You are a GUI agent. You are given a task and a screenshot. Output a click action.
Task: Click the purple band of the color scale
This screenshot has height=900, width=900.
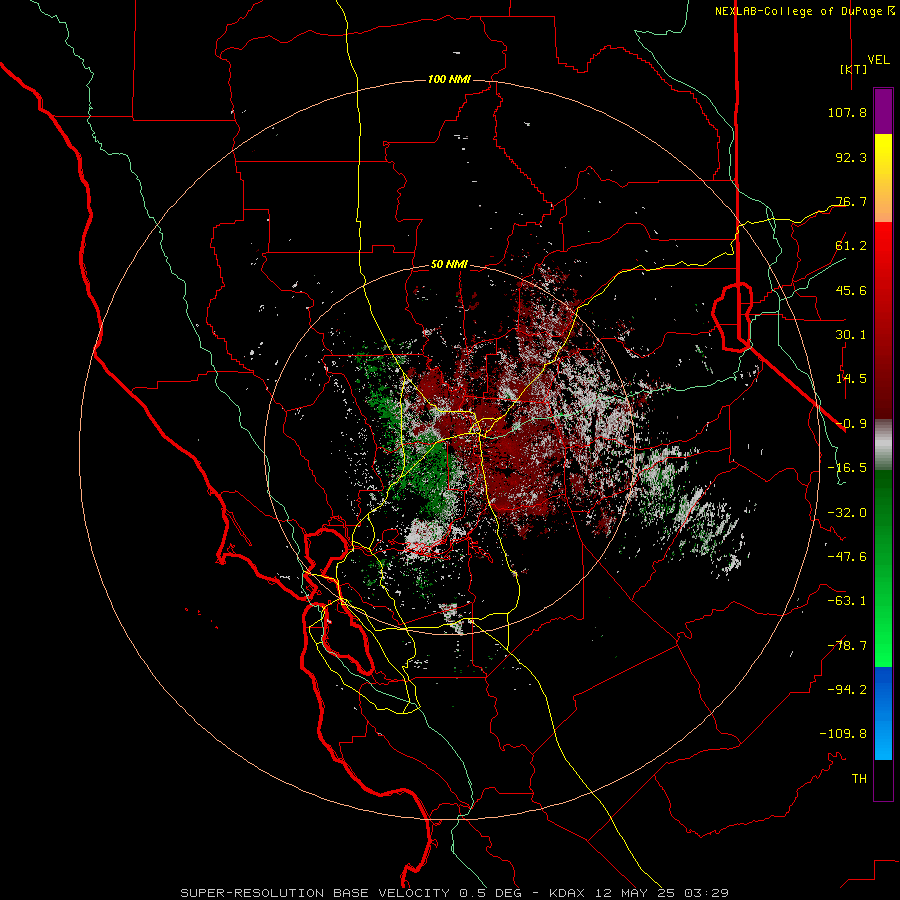point(883,111)
